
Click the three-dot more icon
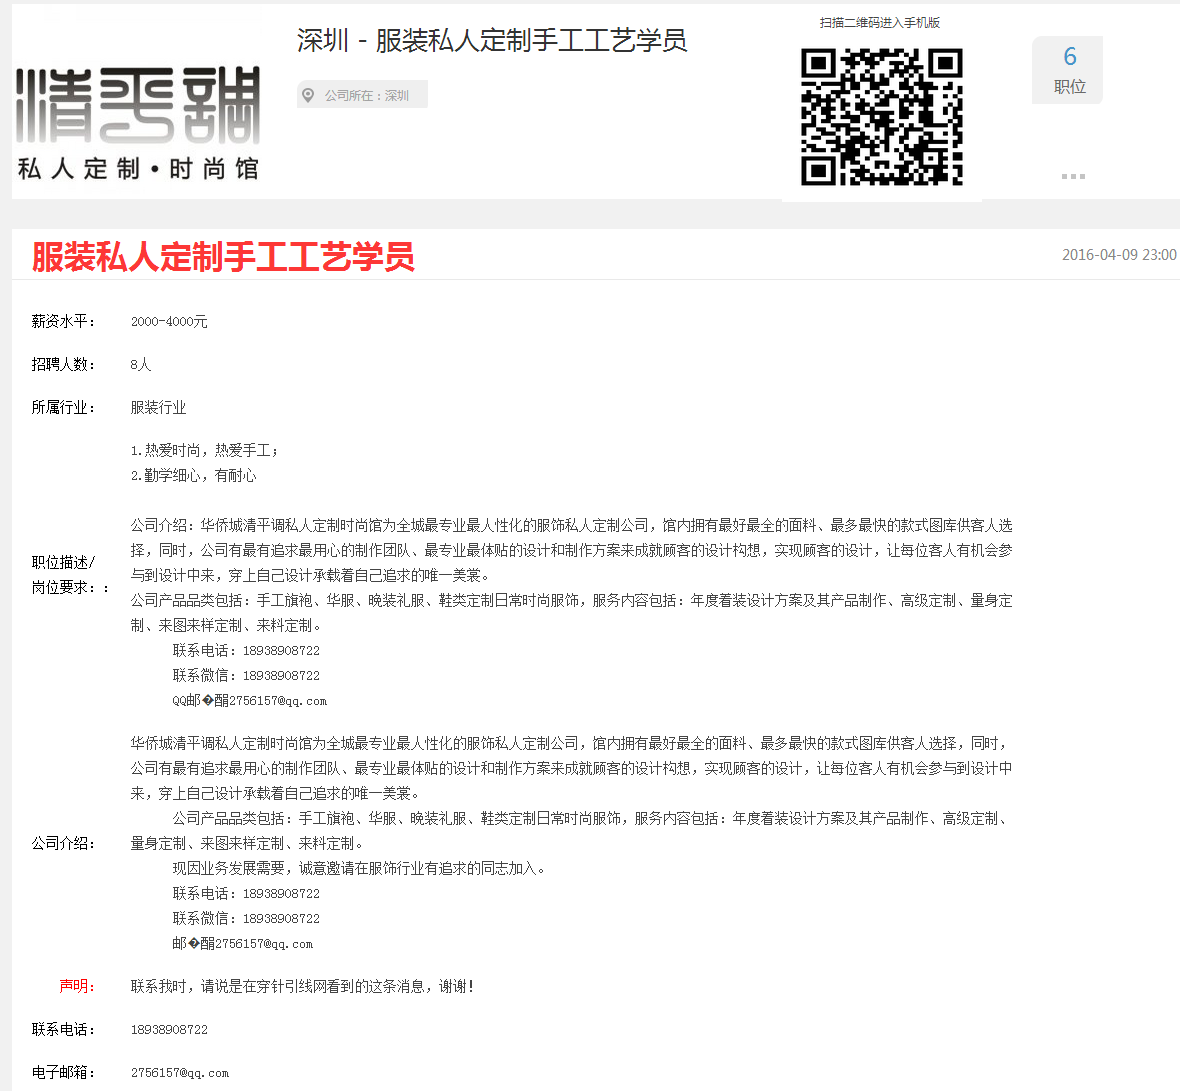click(x=1072, y=176)
